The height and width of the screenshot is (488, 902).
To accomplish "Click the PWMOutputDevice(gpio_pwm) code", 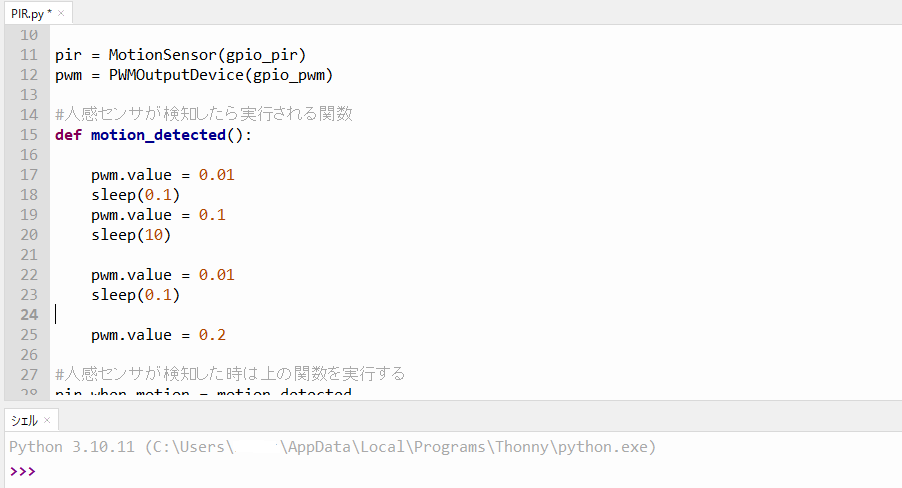I will point(221,75).
